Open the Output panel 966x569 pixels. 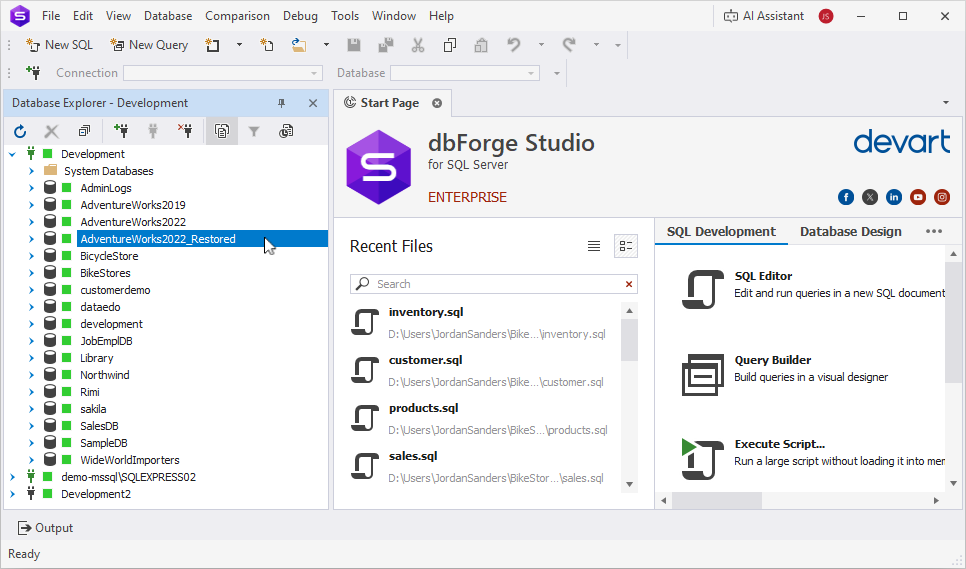[46, 528]
